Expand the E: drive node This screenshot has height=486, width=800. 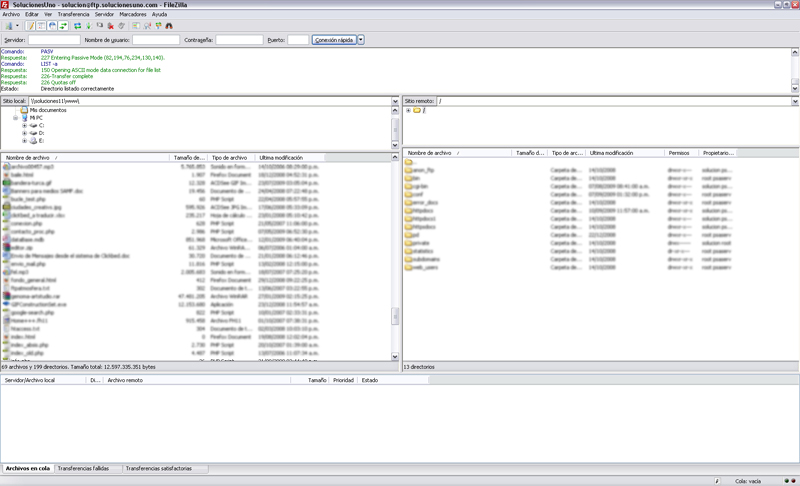(24, 141)
